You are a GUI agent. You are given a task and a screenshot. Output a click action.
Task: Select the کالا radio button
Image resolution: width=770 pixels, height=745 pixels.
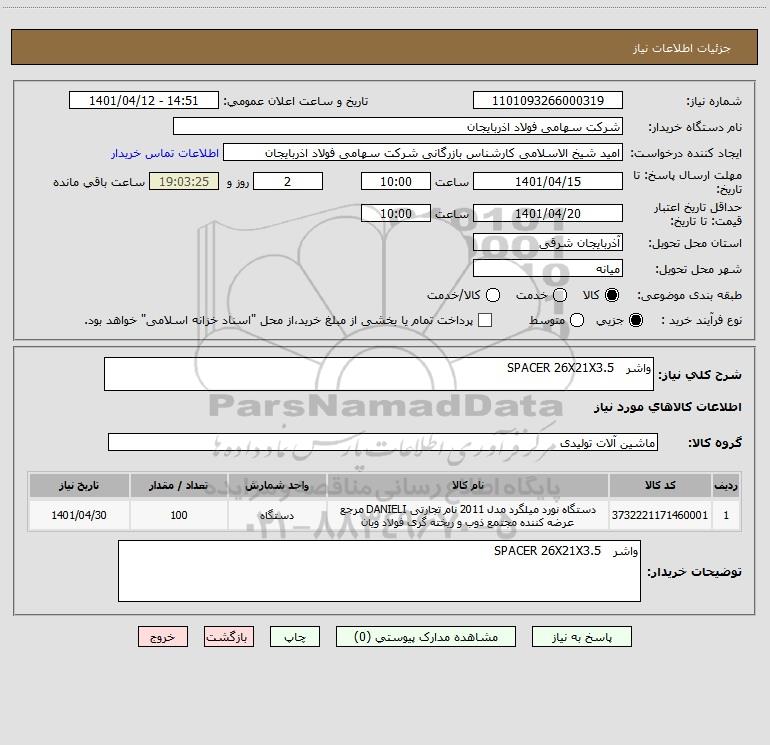coord(612,295)
